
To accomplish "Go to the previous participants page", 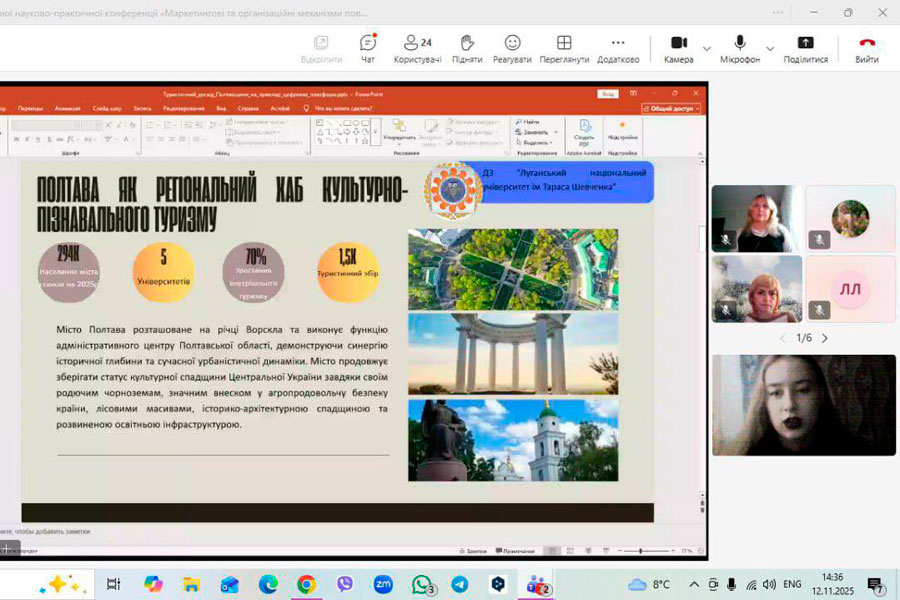I will pos(783,338).
